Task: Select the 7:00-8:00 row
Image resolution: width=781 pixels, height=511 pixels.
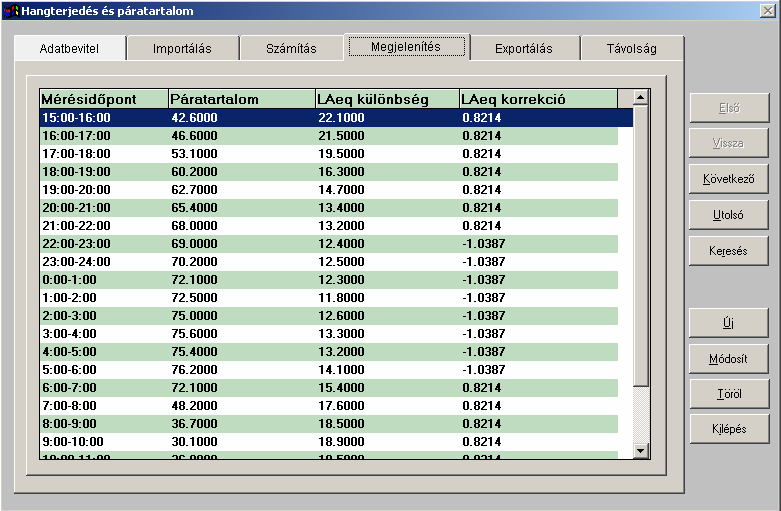Action: tap(329, 405)
